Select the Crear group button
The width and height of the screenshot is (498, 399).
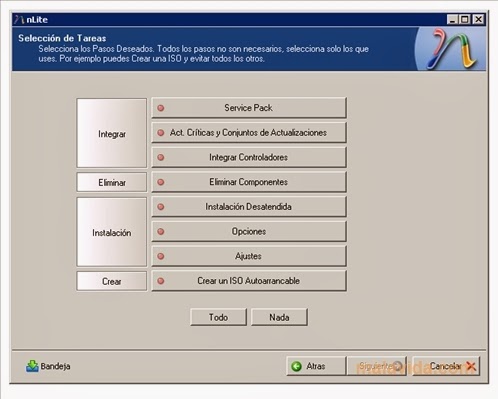(112, 281)
